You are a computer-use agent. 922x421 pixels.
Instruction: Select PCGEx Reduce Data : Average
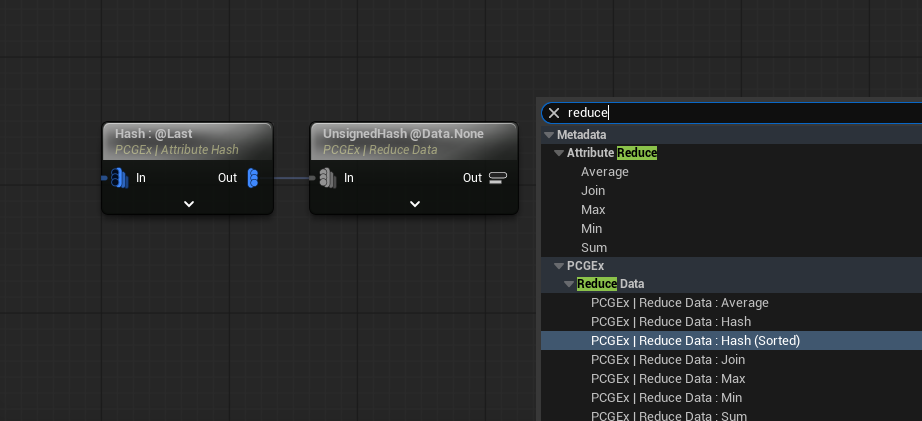pyautogui.click(x=679, y=303)
